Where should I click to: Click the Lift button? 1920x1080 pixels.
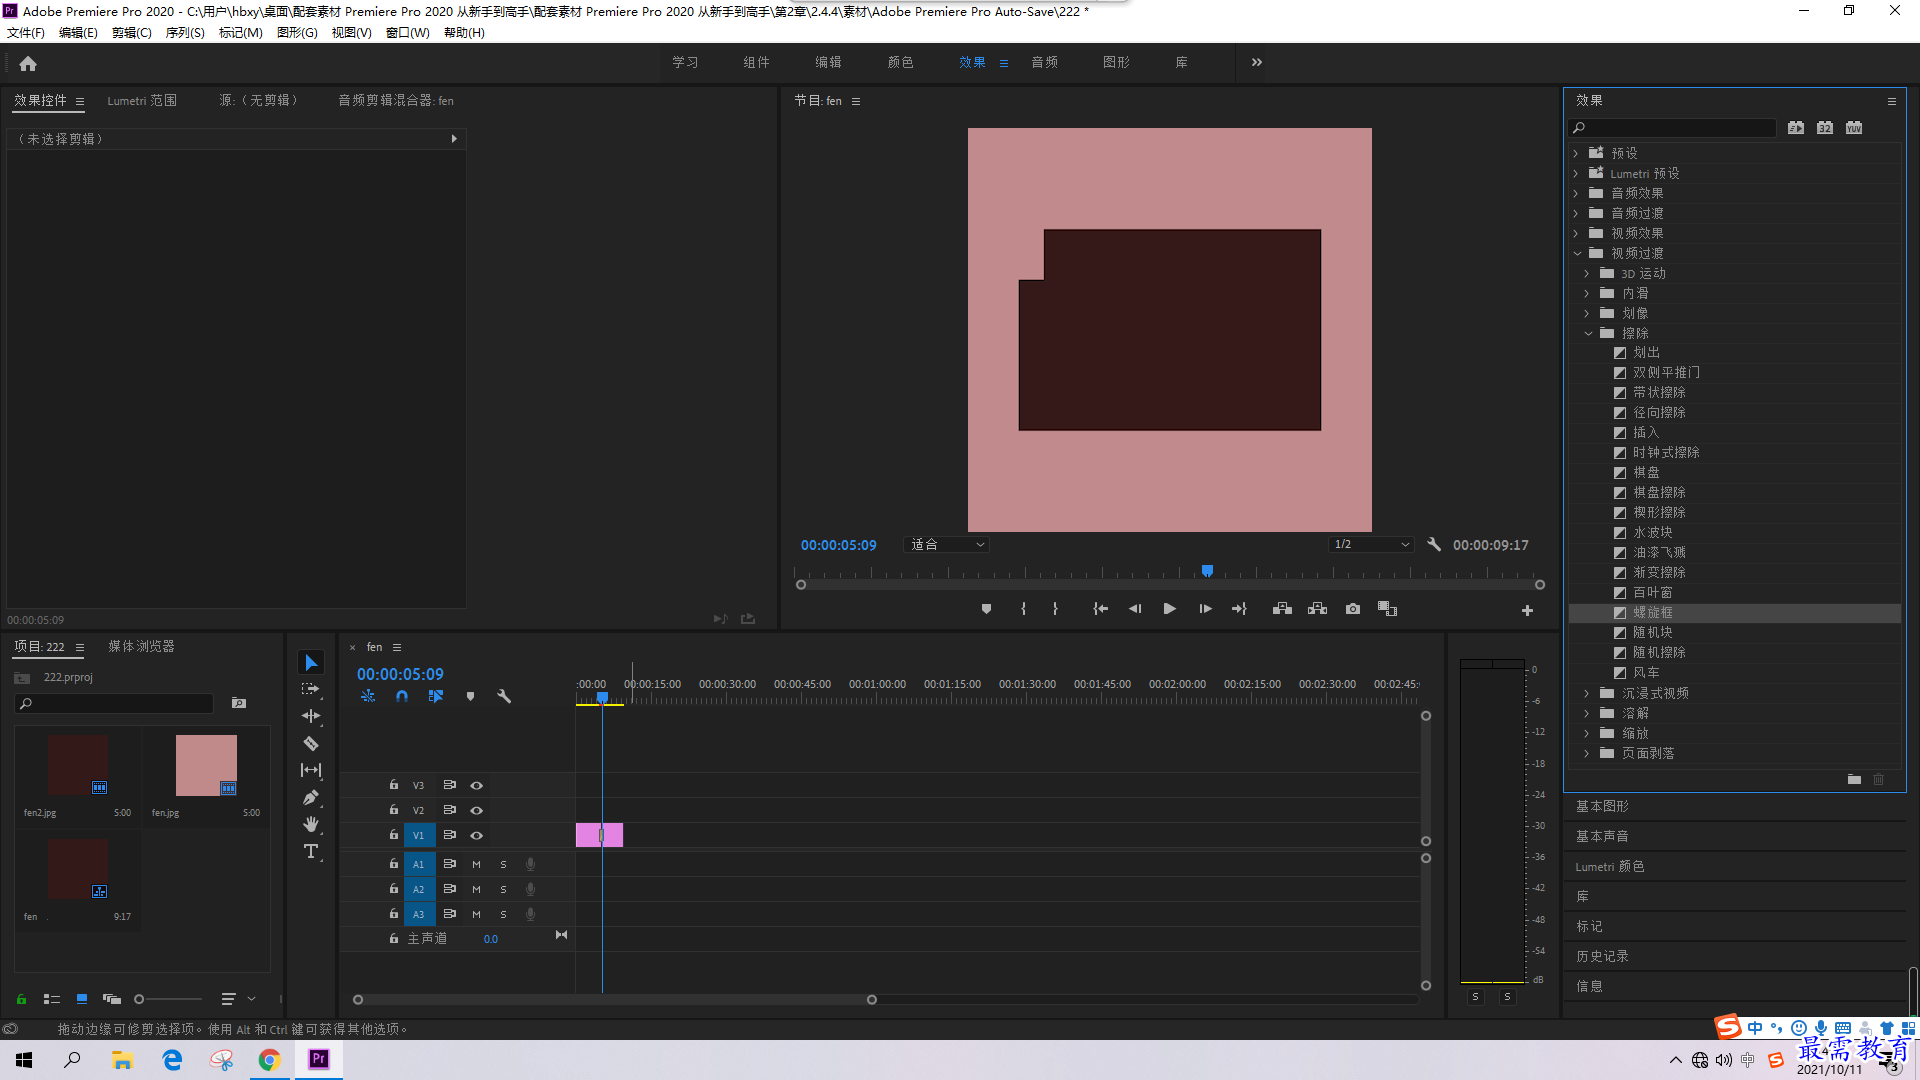coord(1282,609)
